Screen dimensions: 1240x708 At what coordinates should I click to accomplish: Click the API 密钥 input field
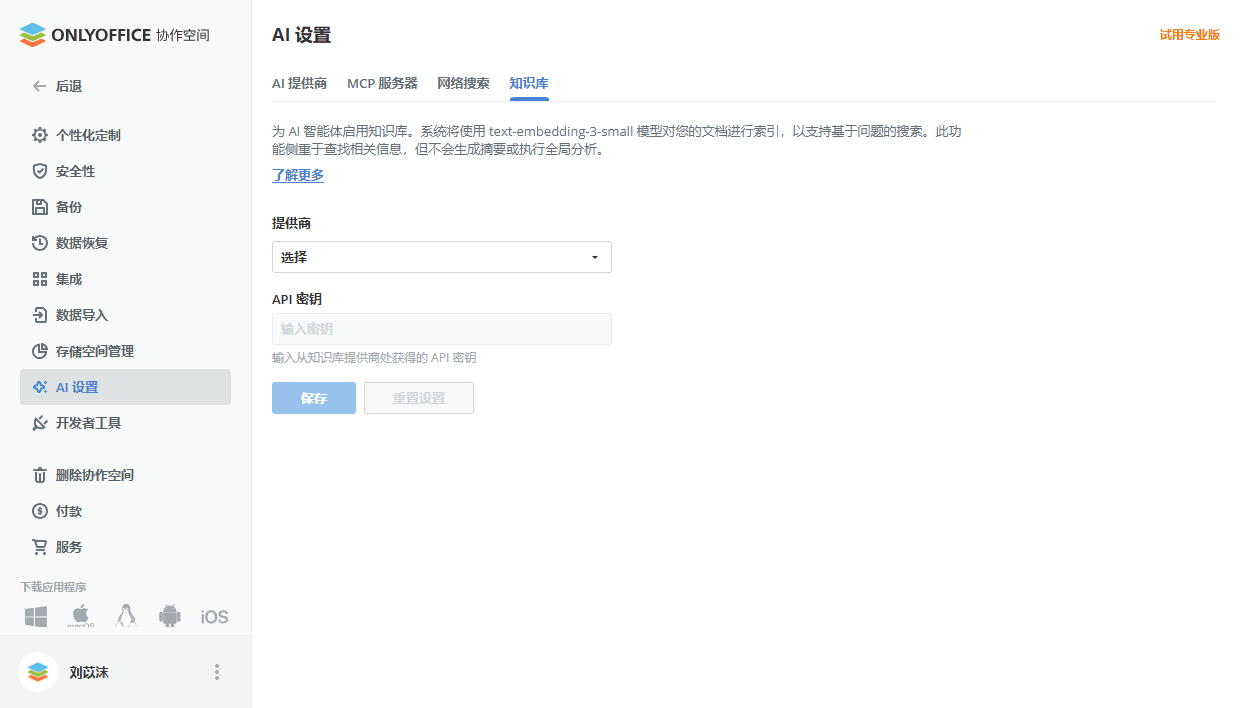[x=441, y=329]
